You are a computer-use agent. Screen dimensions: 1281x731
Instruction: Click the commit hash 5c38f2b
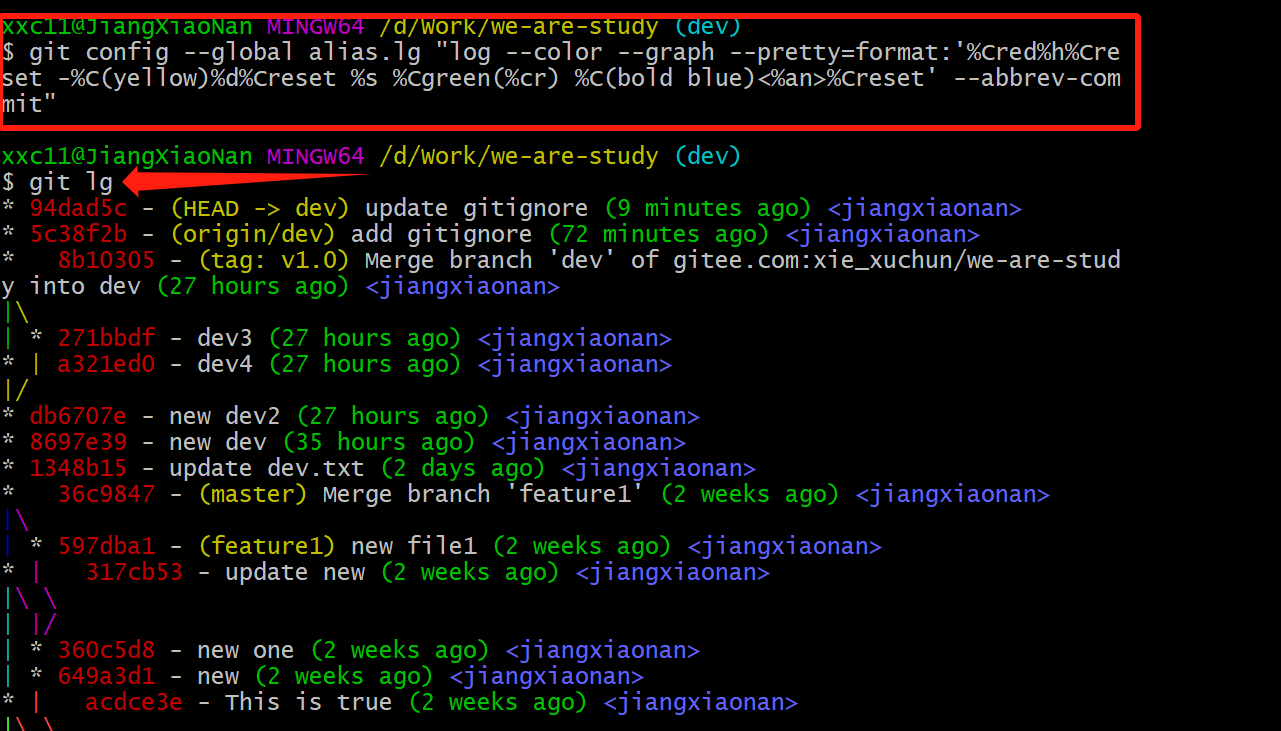78,234
